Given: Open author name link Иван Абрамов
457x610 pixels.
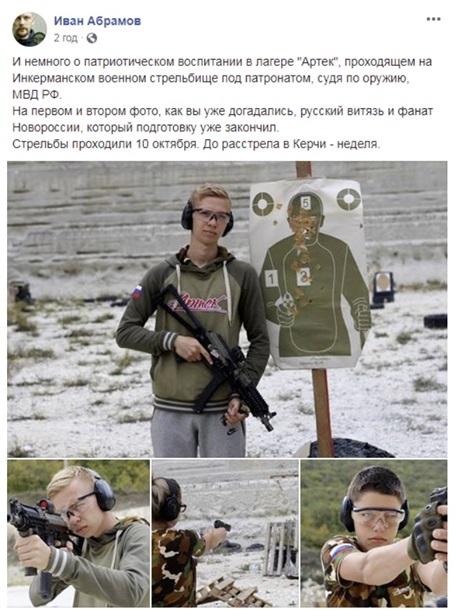Looking at the screenshot, I should coord(97,21).
